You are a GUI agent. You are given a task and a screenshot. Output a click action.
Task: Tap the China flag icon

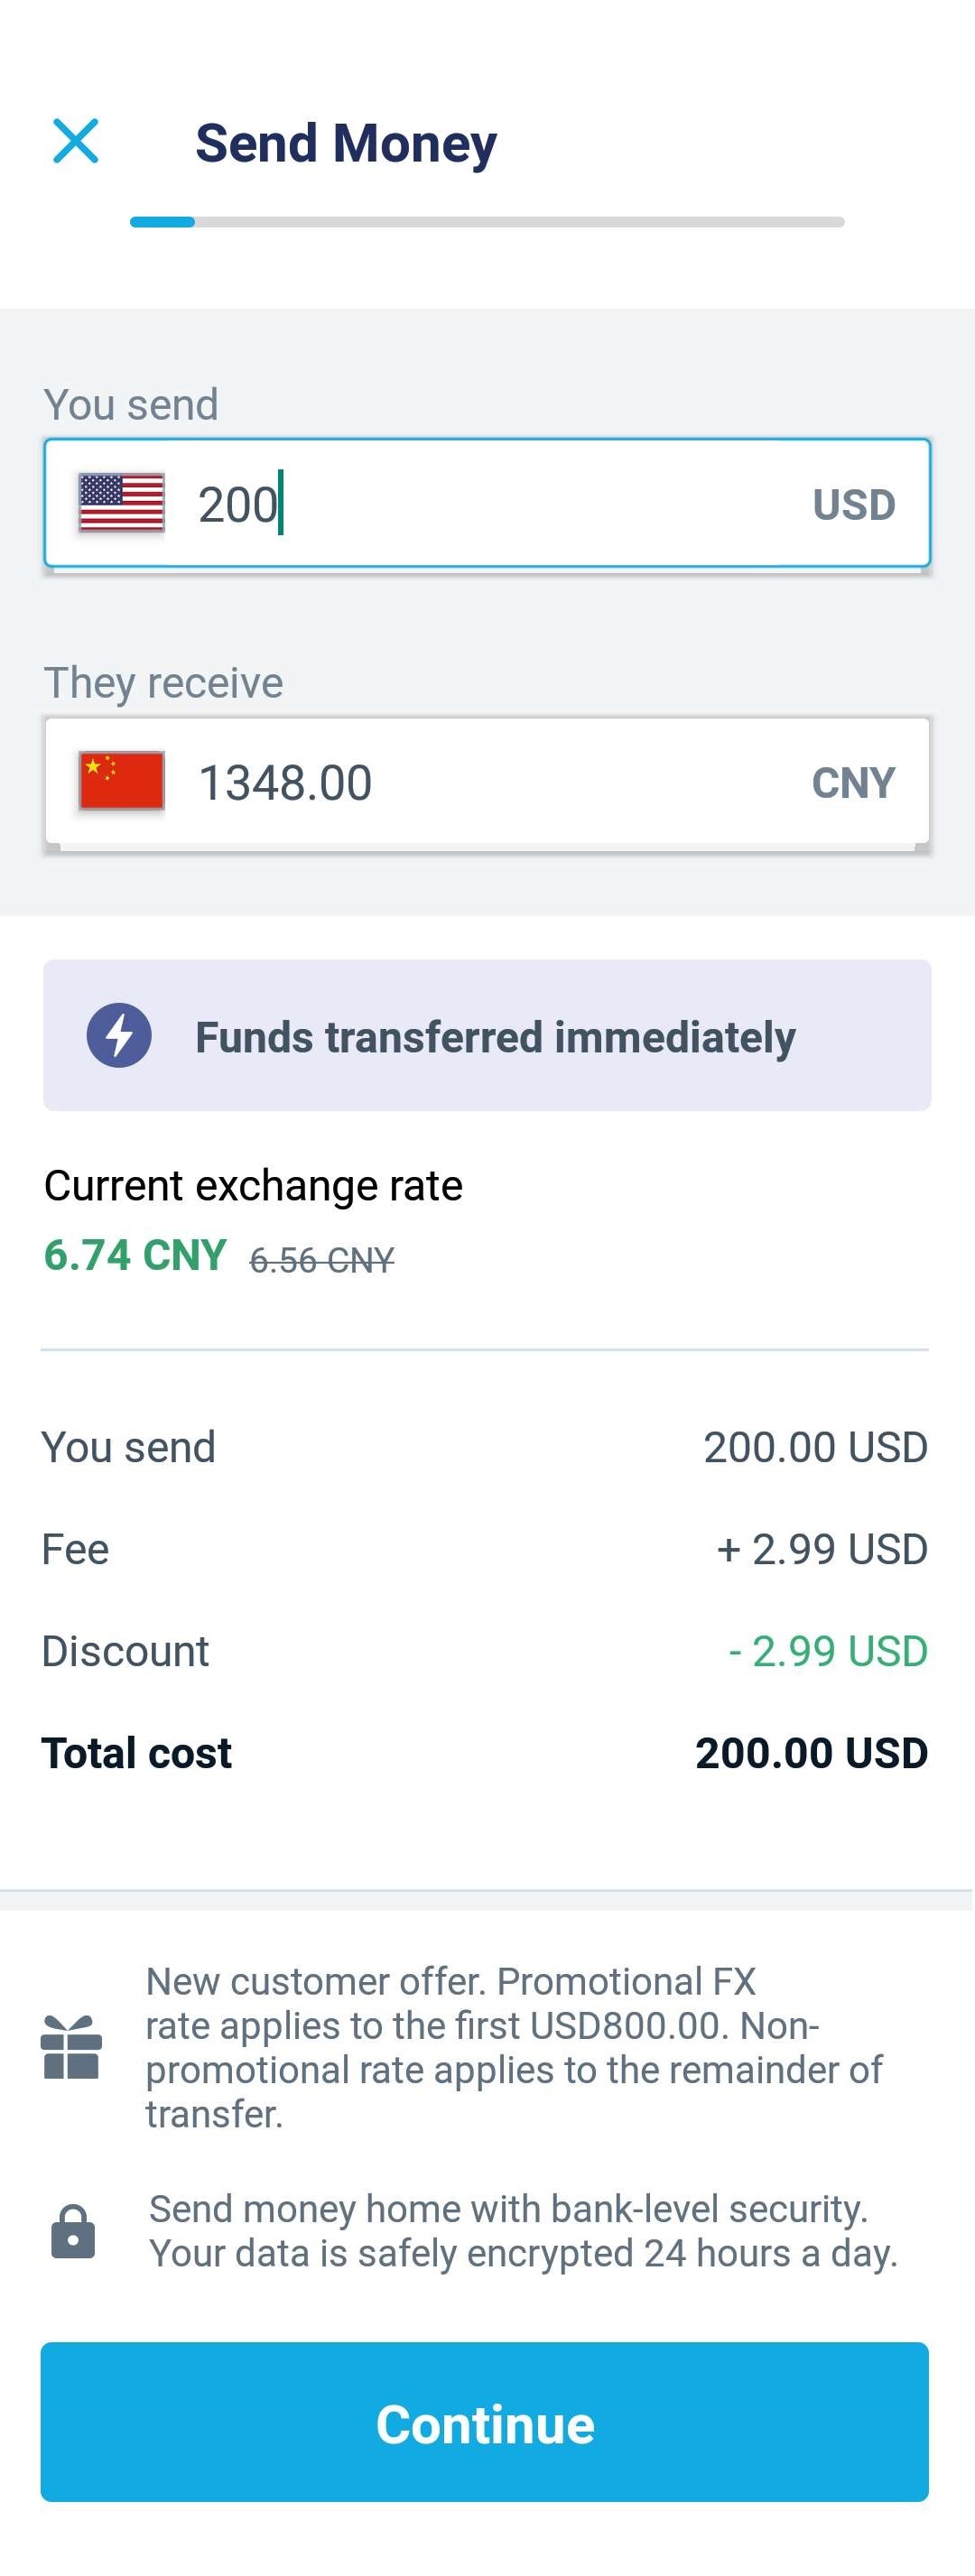[x=122, y=781]
